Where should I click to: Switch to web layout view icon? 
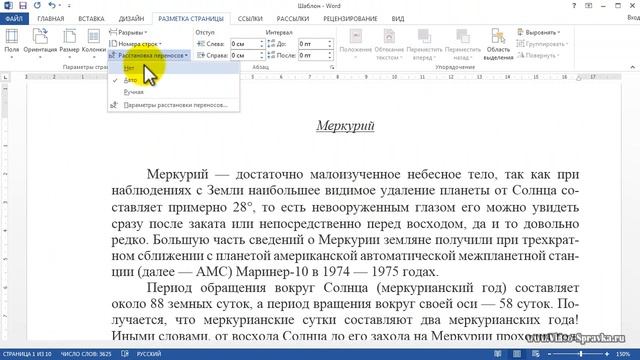536,354
